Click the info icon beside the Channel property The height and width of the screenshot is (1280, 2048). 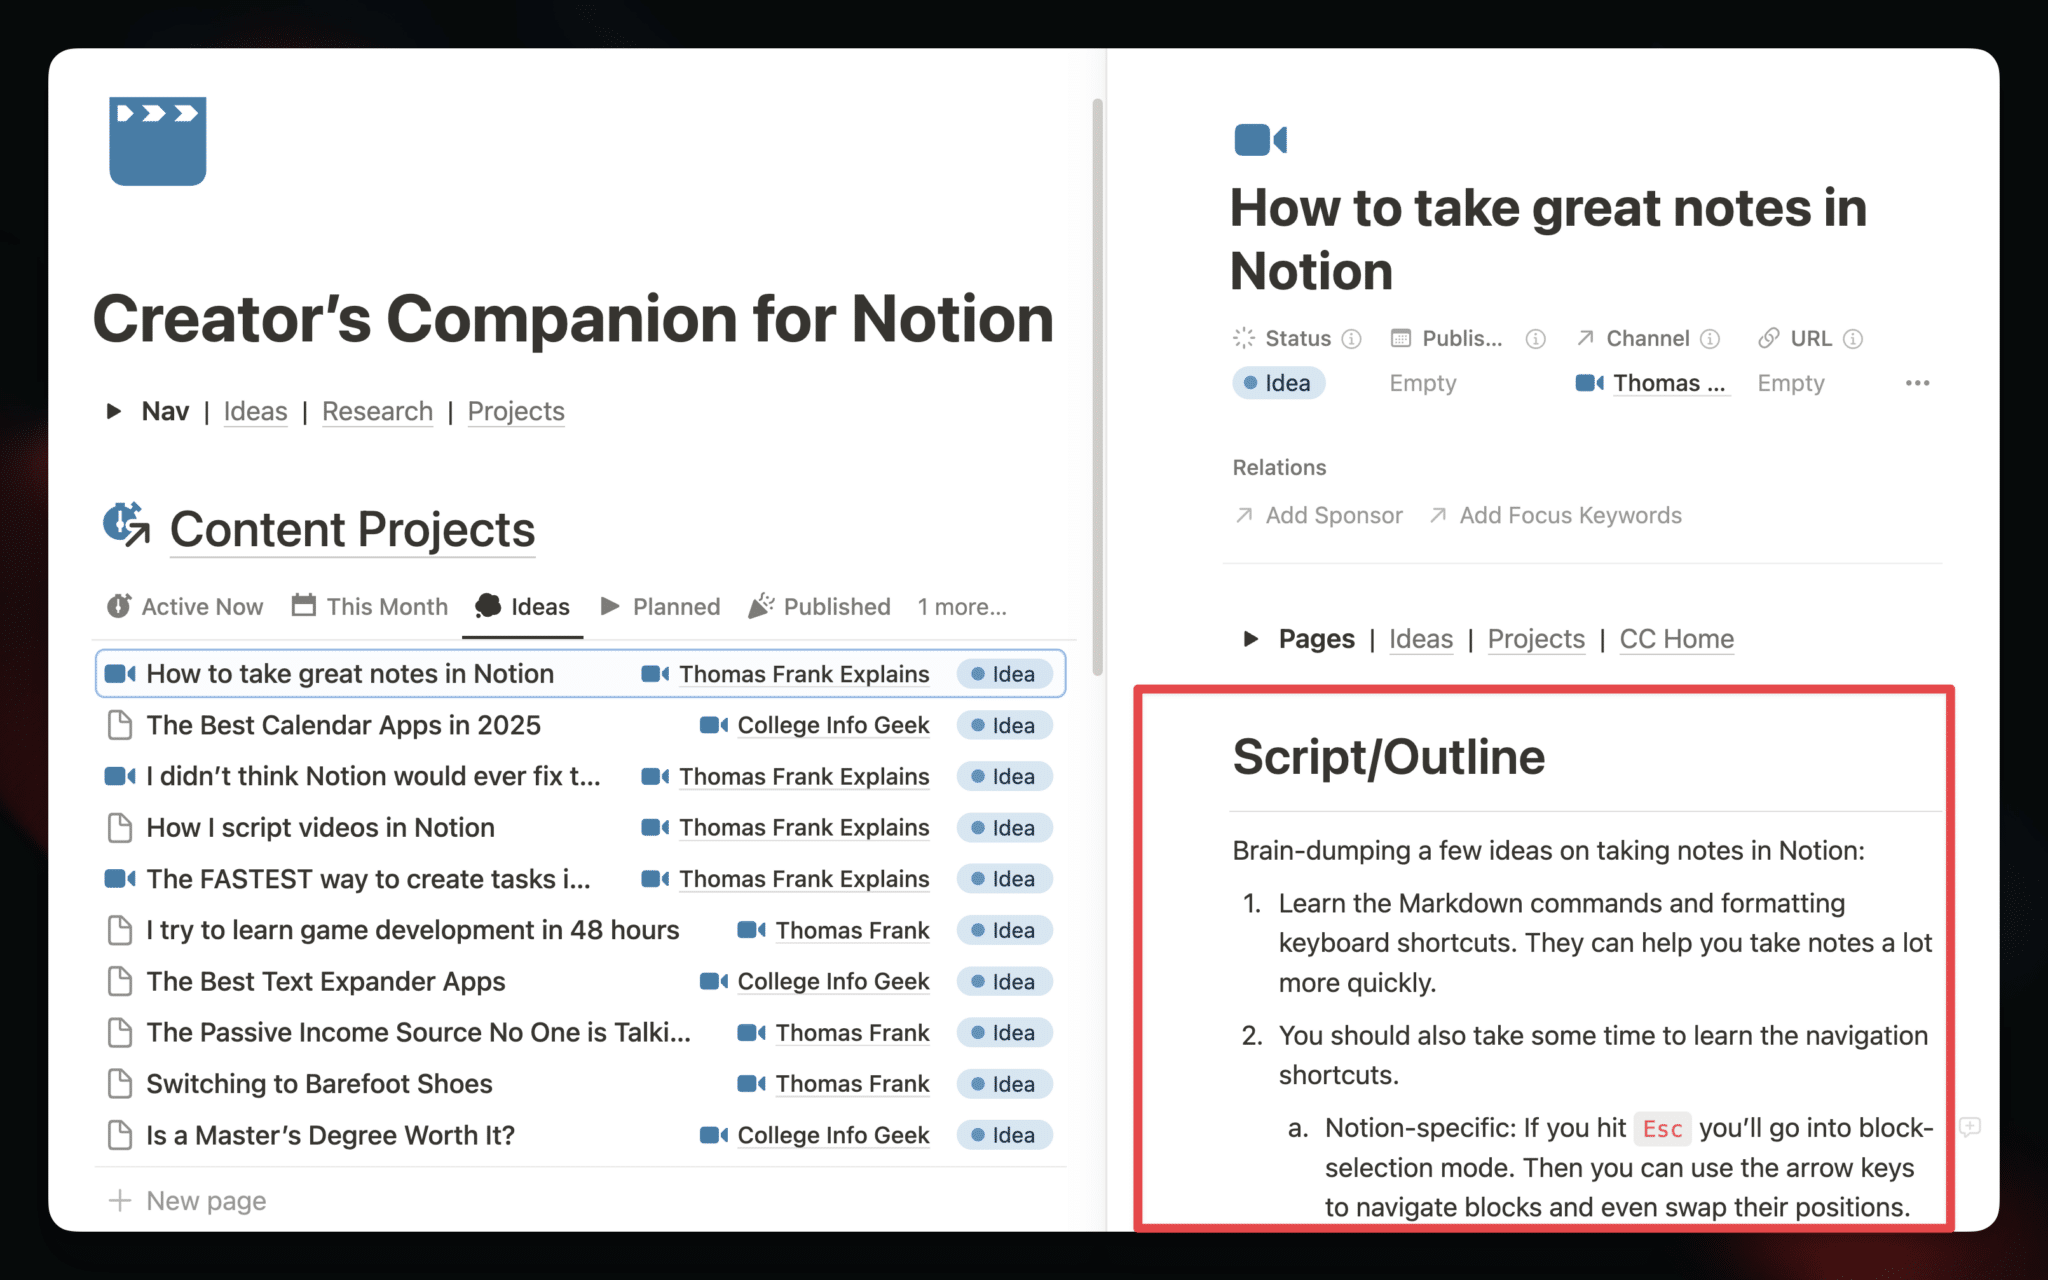(1710, 339)
